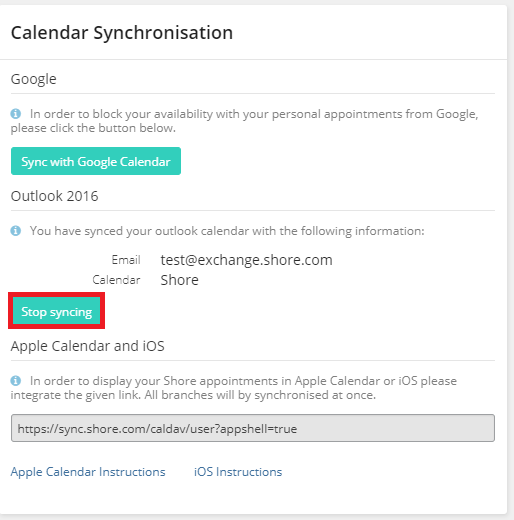Click the synced calendar name Shore
This screenshot has height=520, width=514.
pyautogui.click(x=180, y=280)
